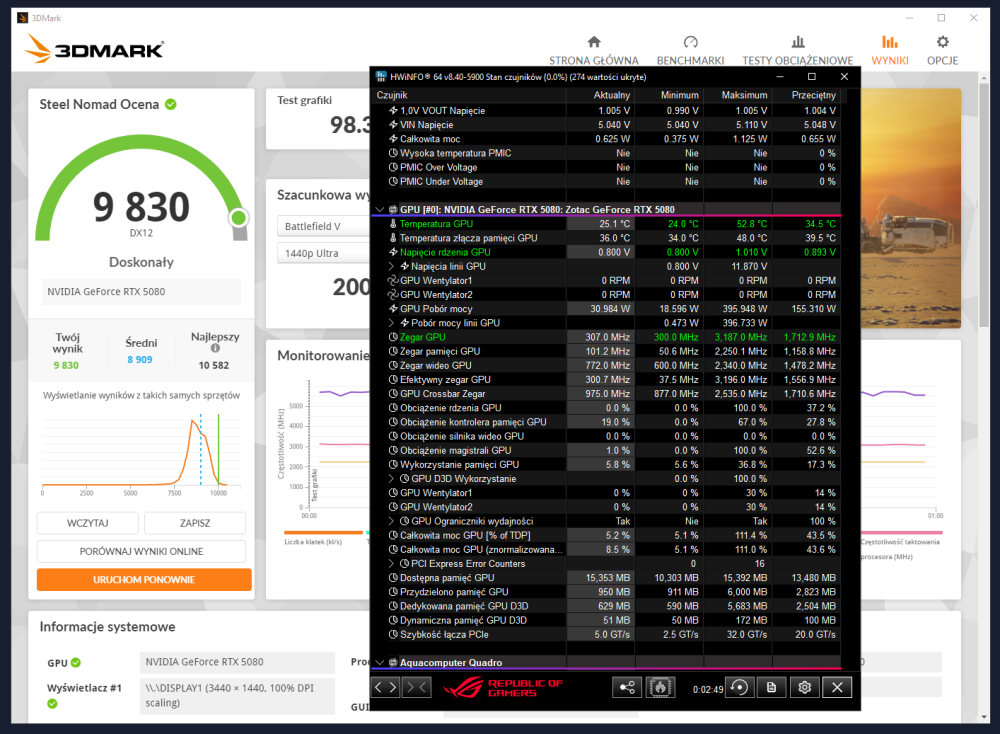
Task: Select Temperatura złącza pamięci GPU row
Action: tap(606, 238)
